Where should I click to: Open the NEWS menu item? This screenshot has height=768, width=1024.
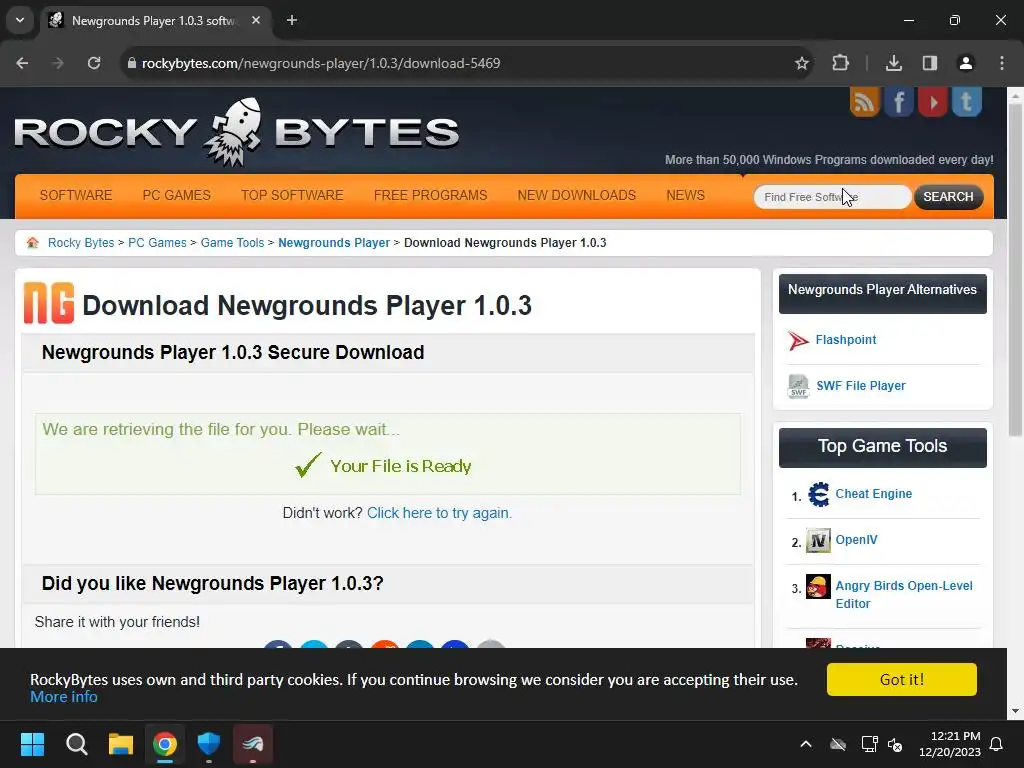(685, 195)
